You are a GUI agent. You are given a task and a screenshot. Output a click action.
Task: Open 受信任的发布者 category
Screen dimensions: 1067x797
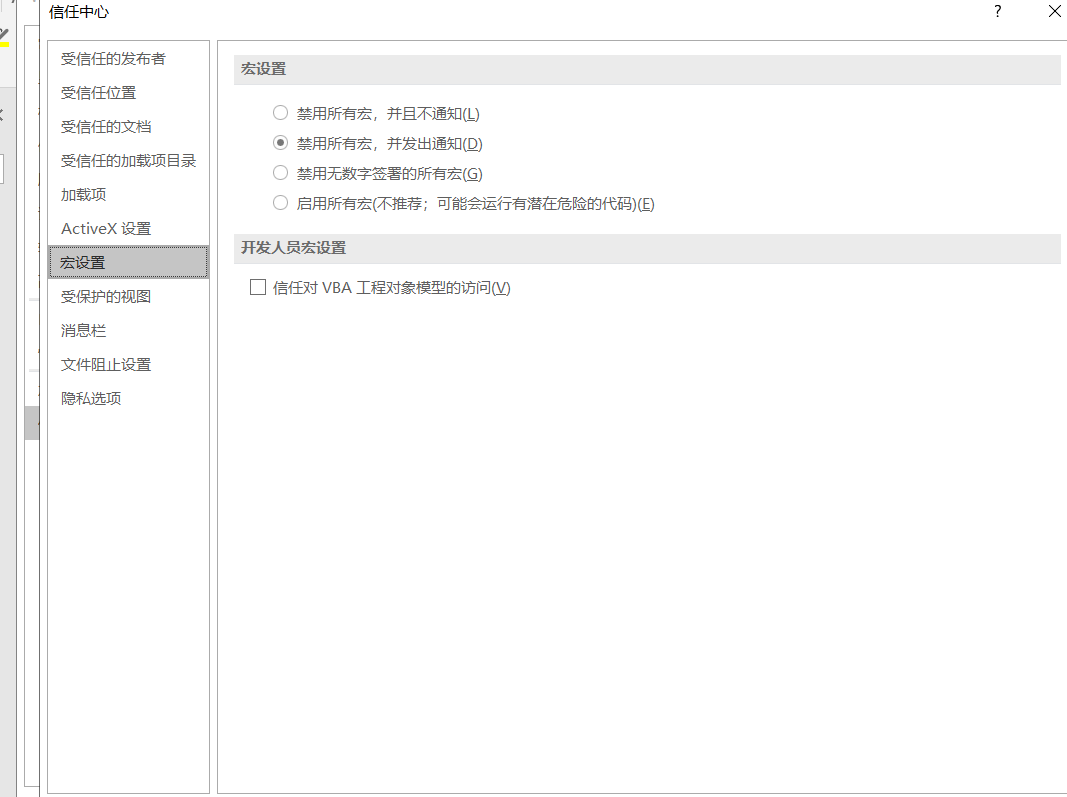[113, 59]
